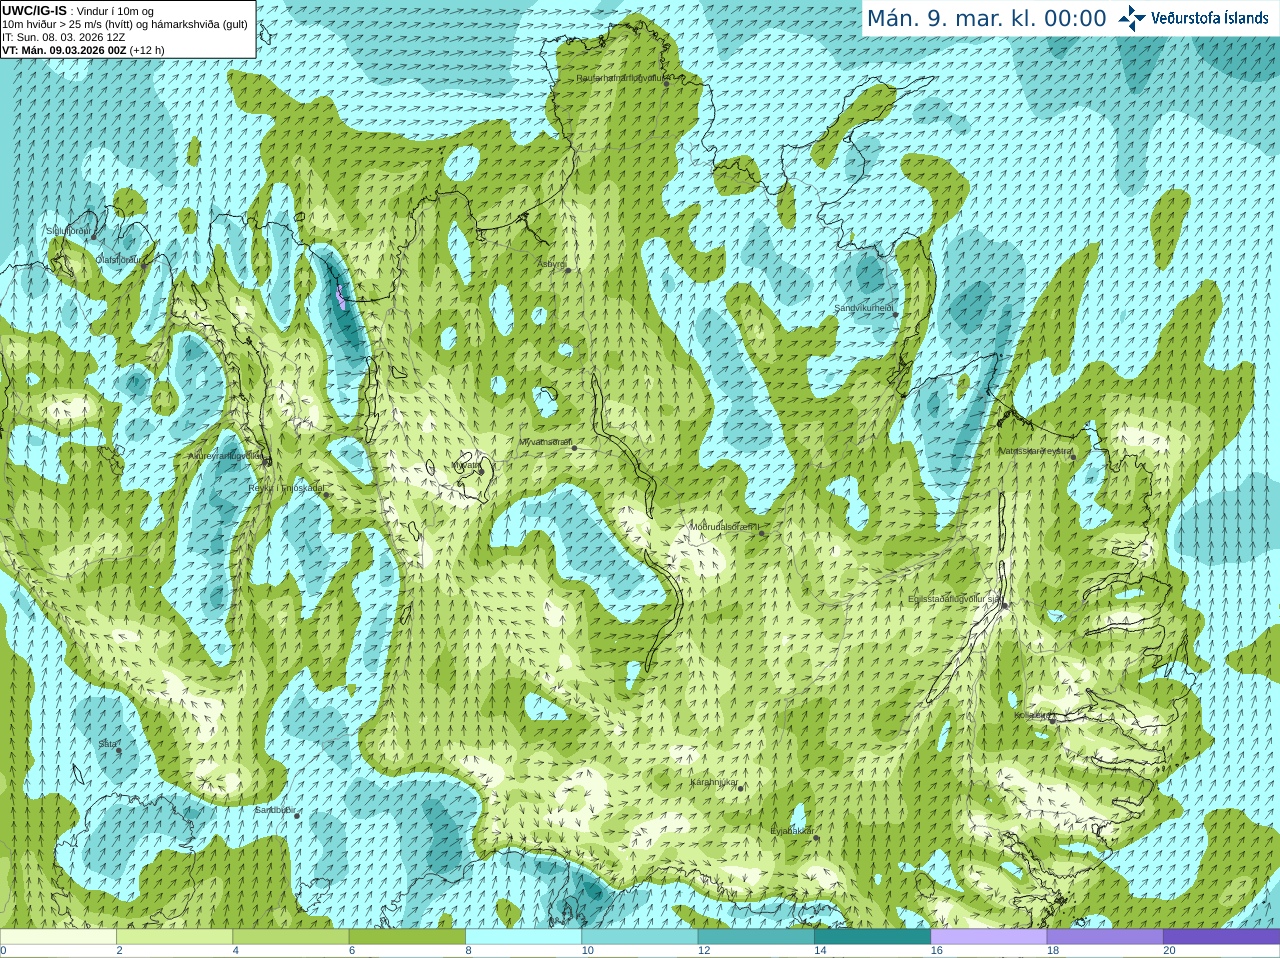Viewport: 1280px width, 958px height.
Task: Select the Akureyrarflugvöllur station label
Action: point(226,456)
